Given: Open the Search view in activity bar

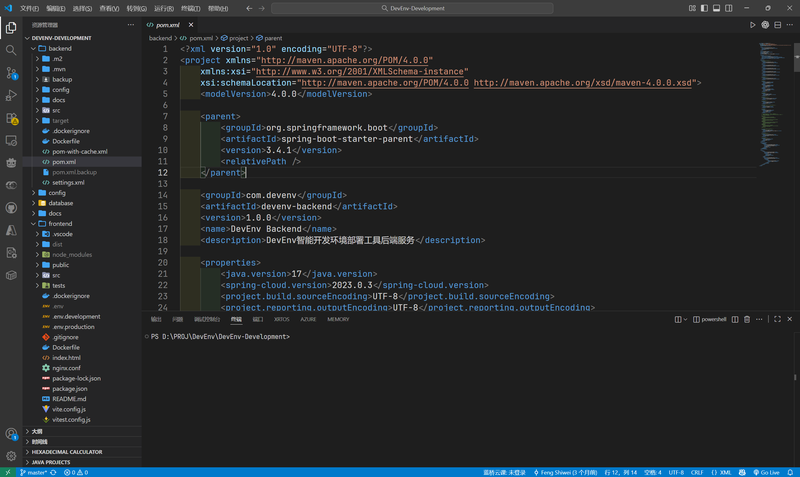Looking at the screenshot, I should pos(11,50).
